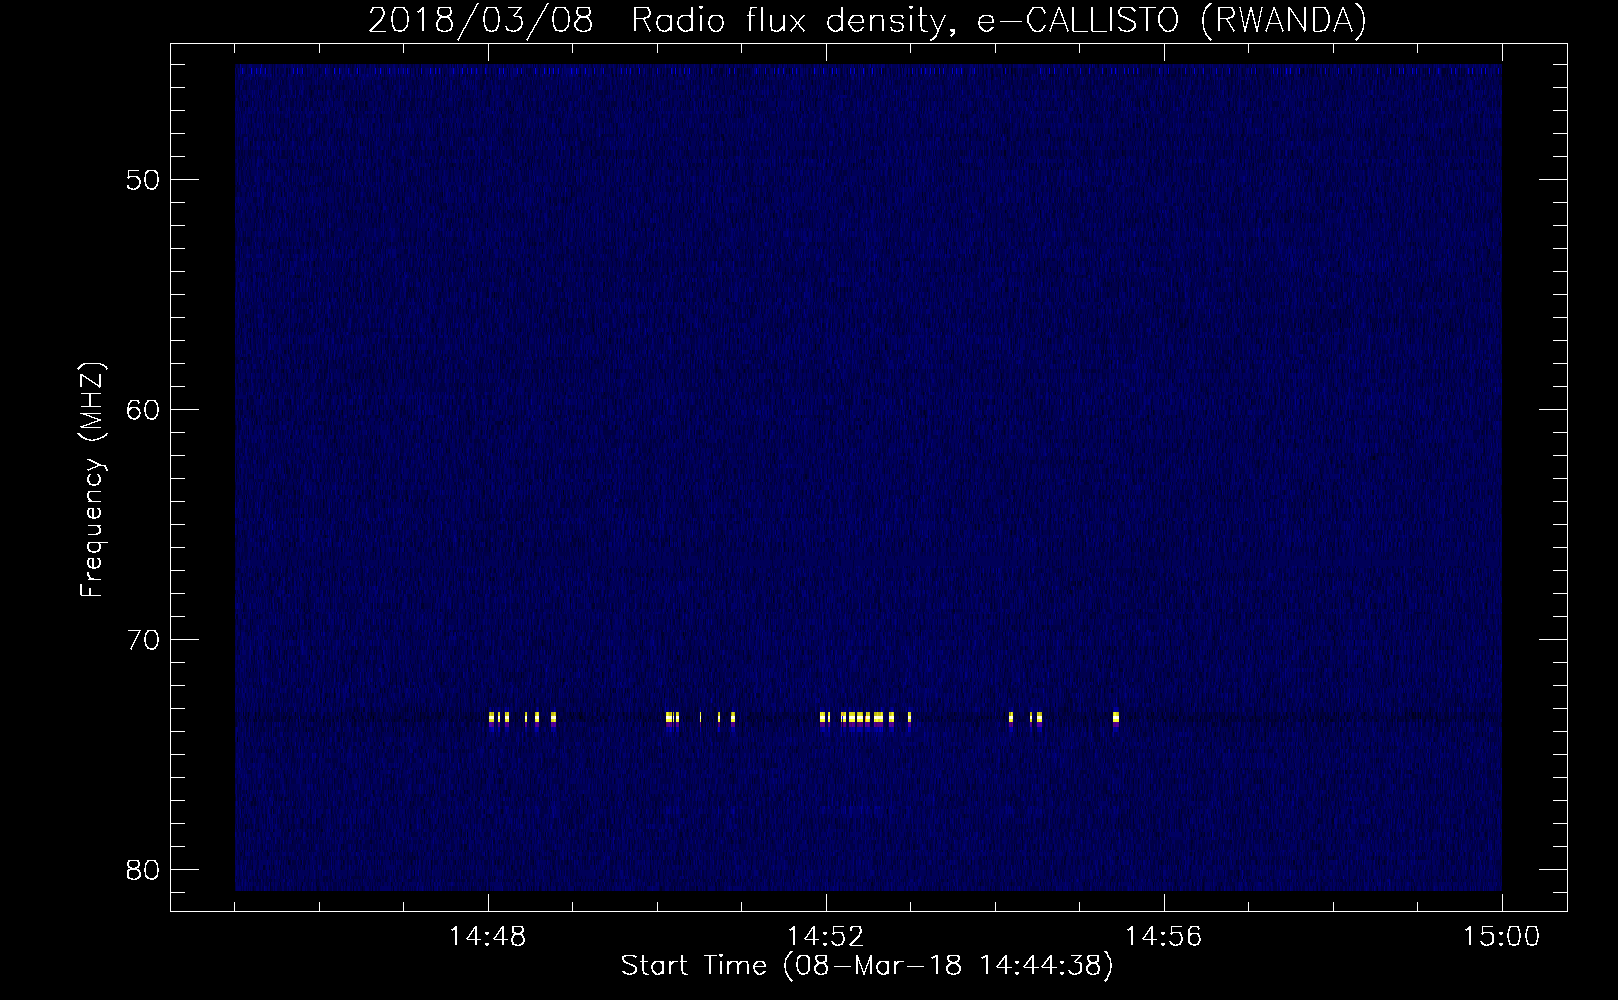Click the first burst at 14:48
The height and width of the screenshot is (1000, 1618).
(x=492, y=718)
